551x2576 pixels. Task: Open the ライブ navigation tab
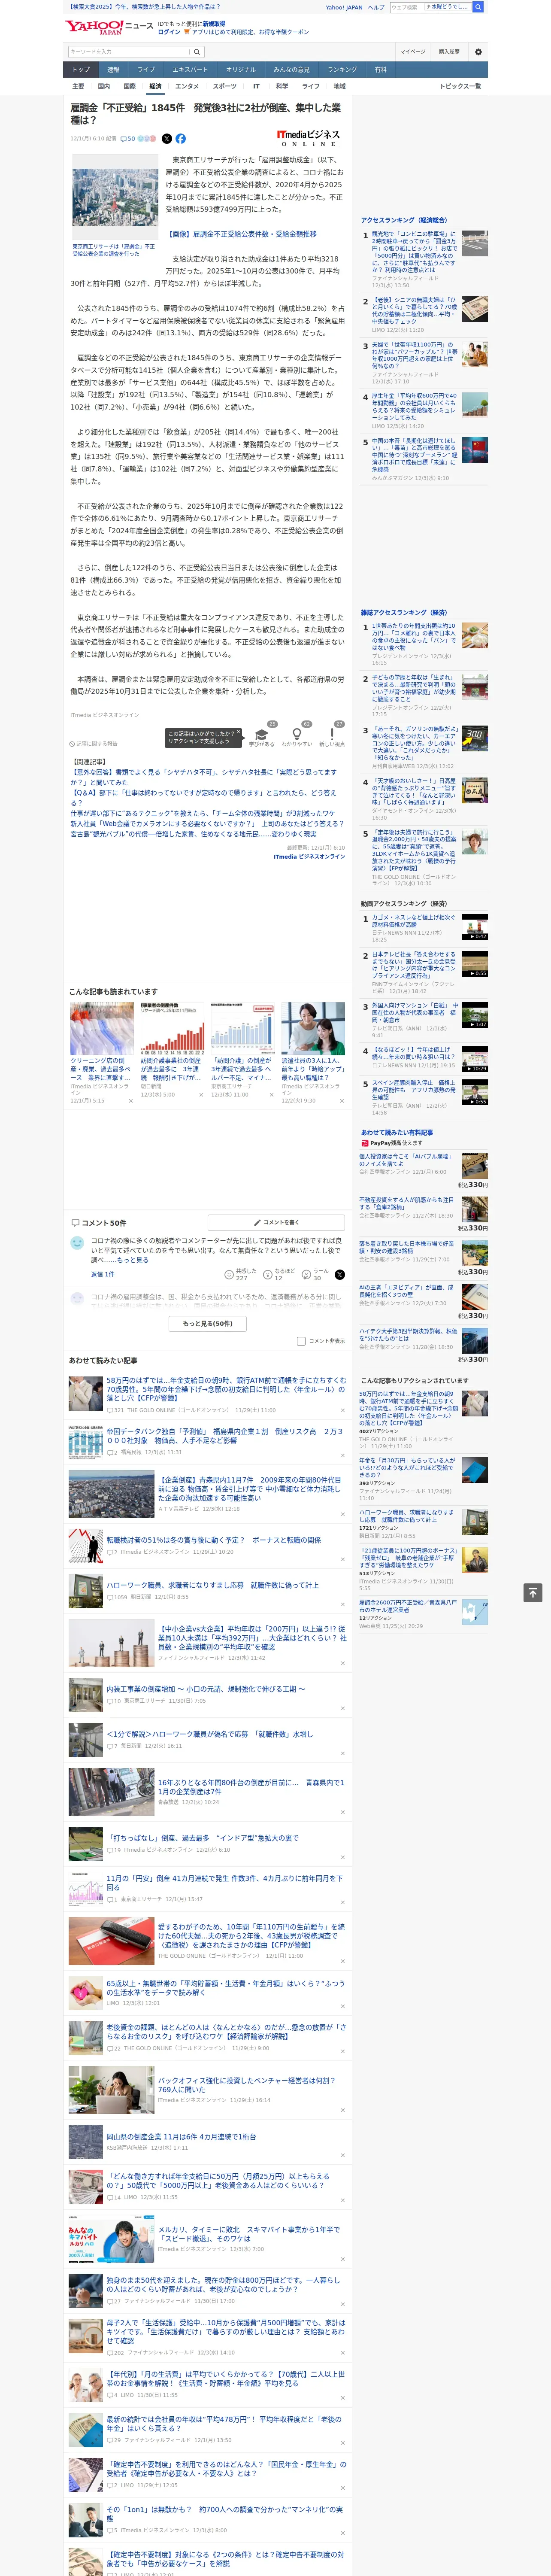pos(146,70)
